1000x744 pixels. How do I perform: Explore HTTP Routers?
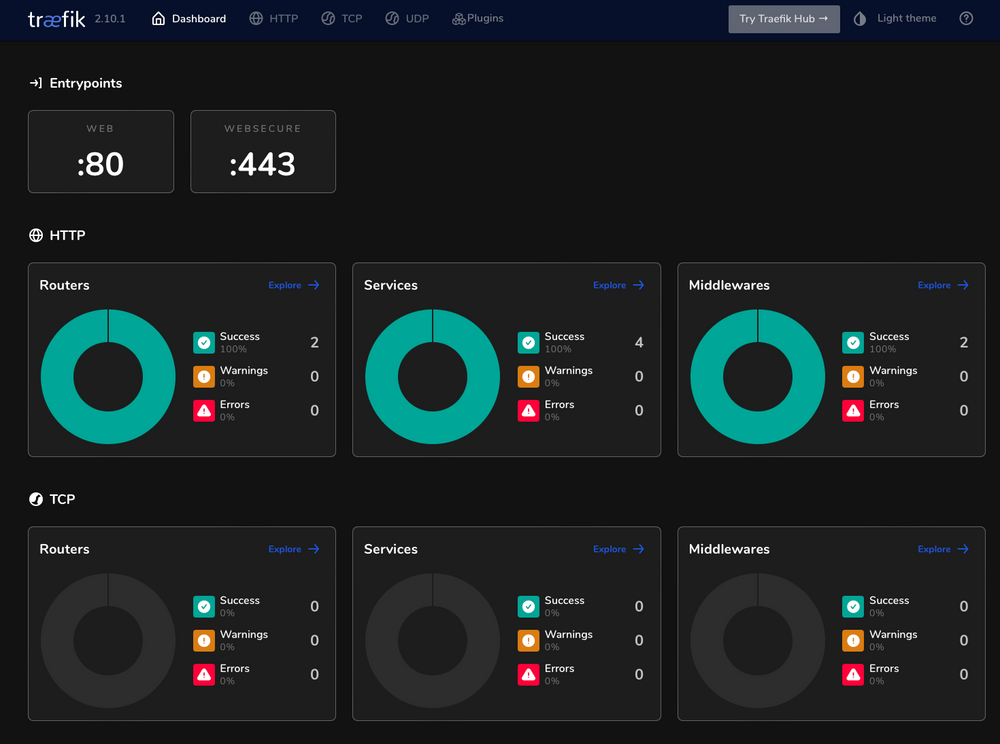(x=293, y=285)
